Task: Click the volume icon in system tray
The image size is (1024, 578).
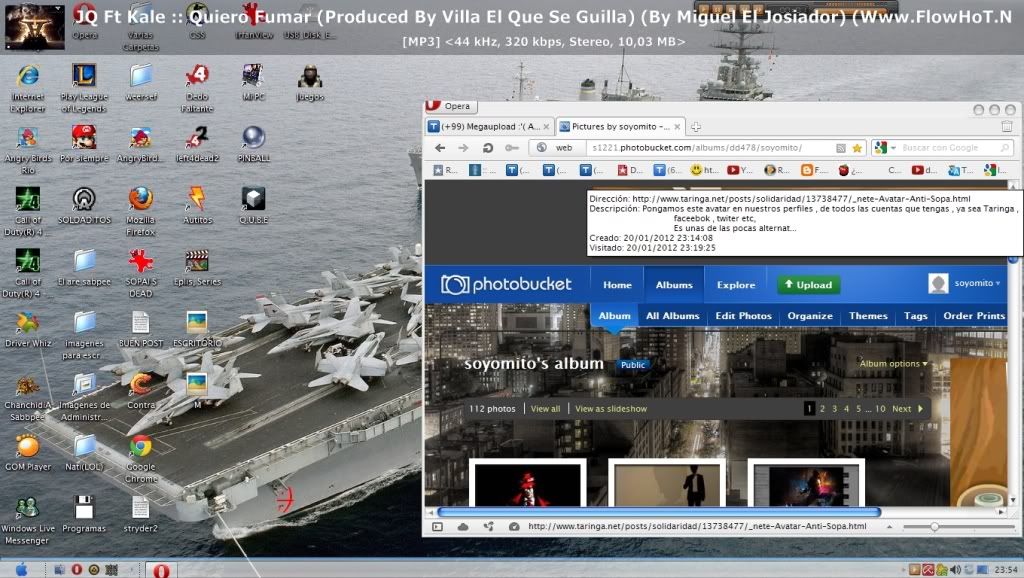Action: pyautogui.click(x=955, y=570)
